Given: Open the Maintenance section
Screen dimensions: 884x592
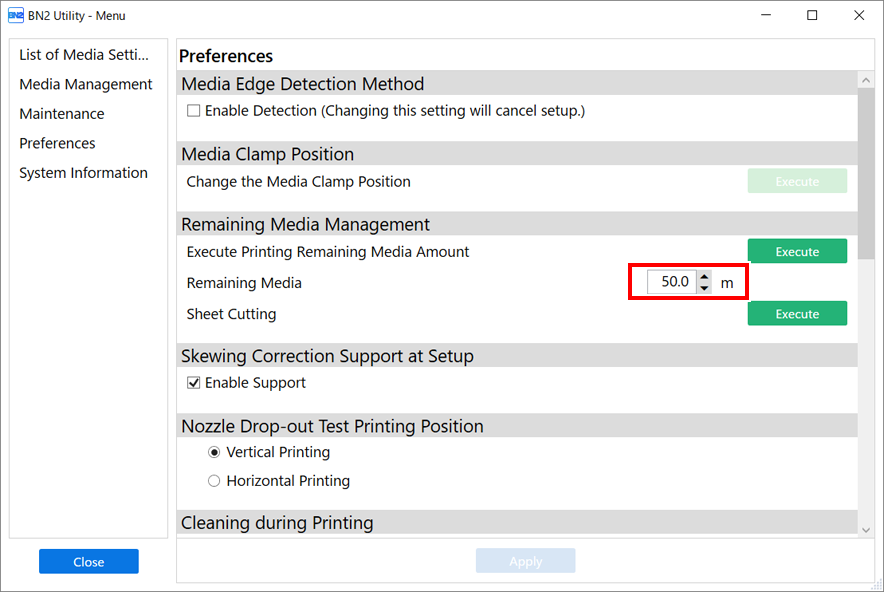Looking at the screenshot, I should 61,114.
